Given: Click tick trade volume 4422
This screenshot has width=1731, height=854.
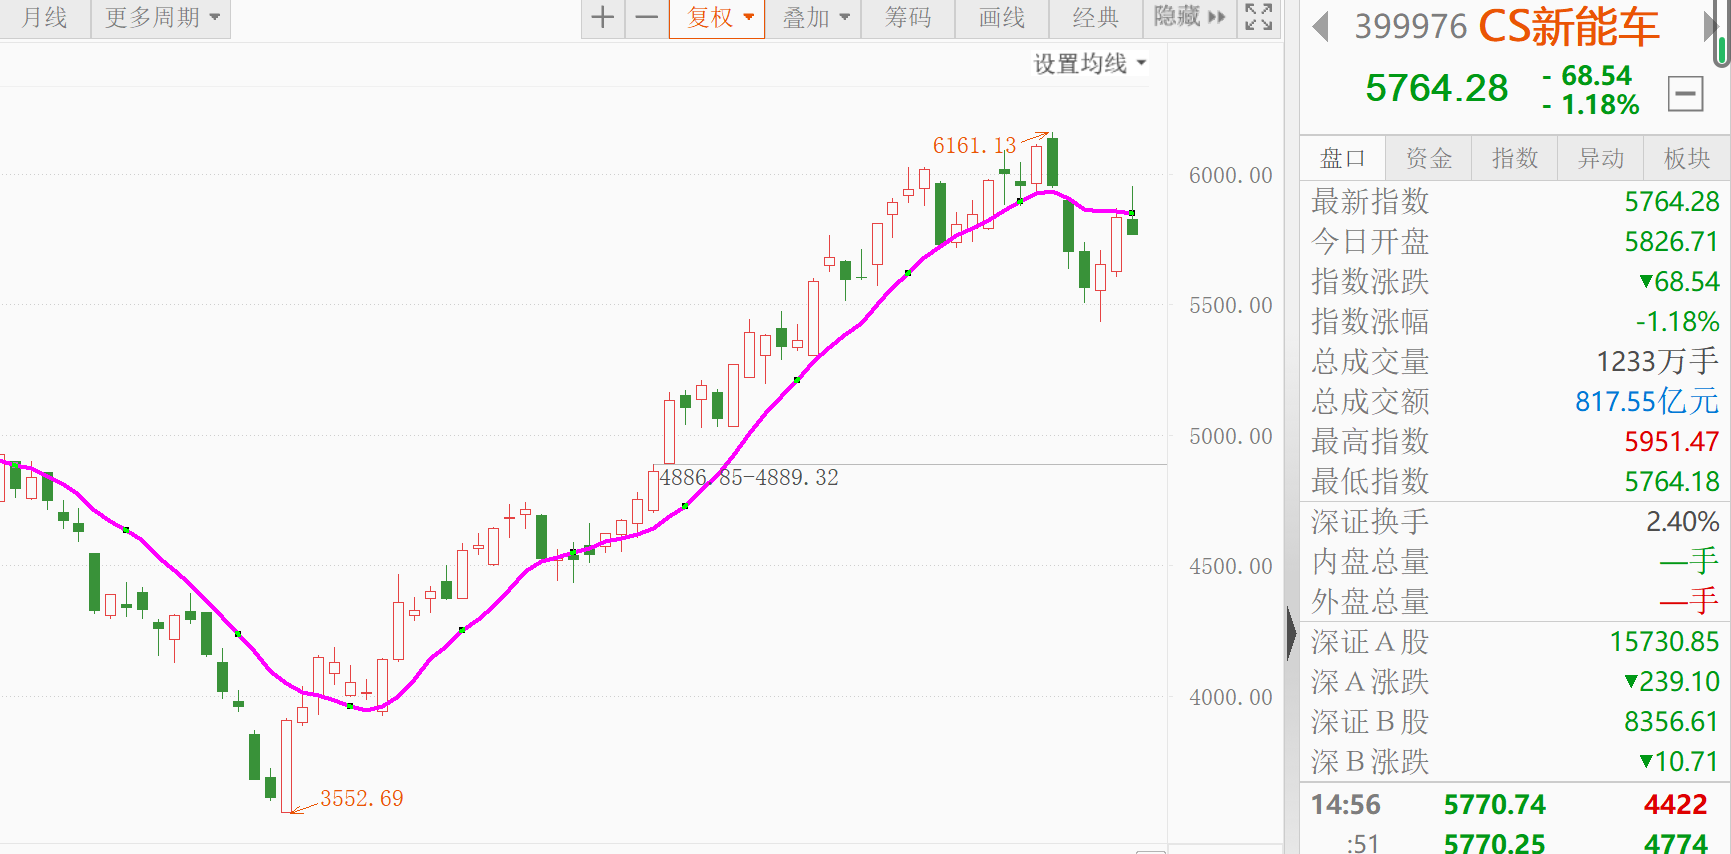Looking at the screenshot, I should click(x=1675, y=805).
